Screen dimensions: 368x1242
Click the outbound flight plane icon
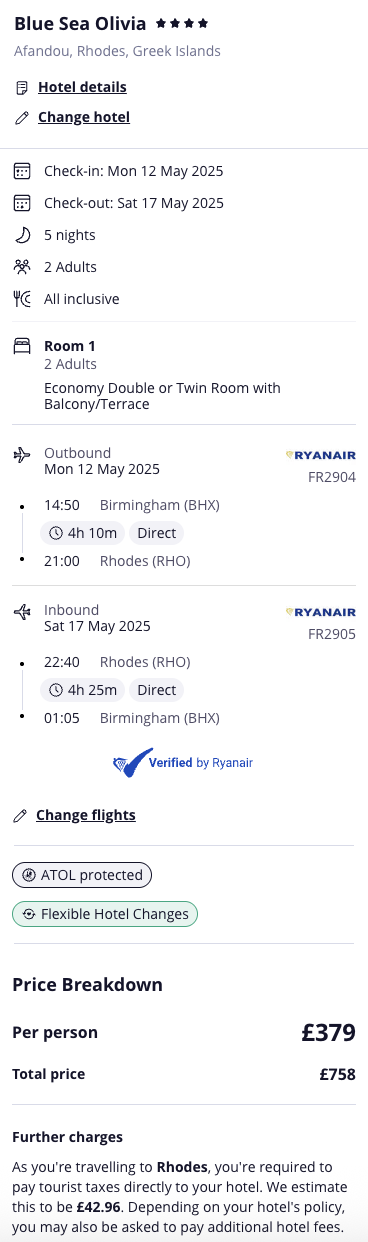(x=22, y=455)
